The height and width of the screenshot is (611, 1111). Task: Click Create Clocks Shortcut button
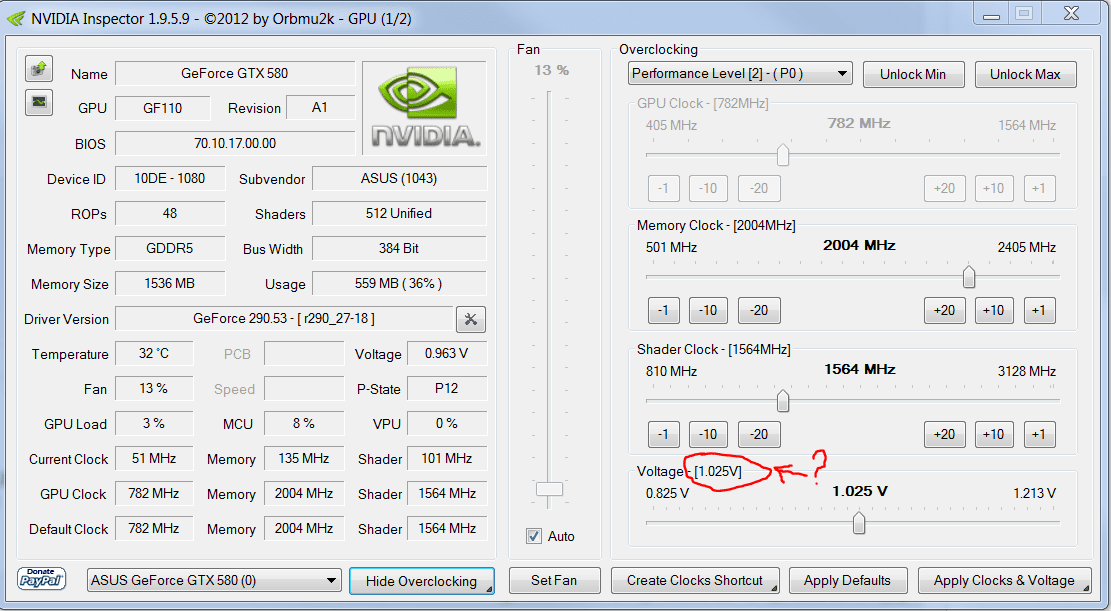tap(695, 581)
